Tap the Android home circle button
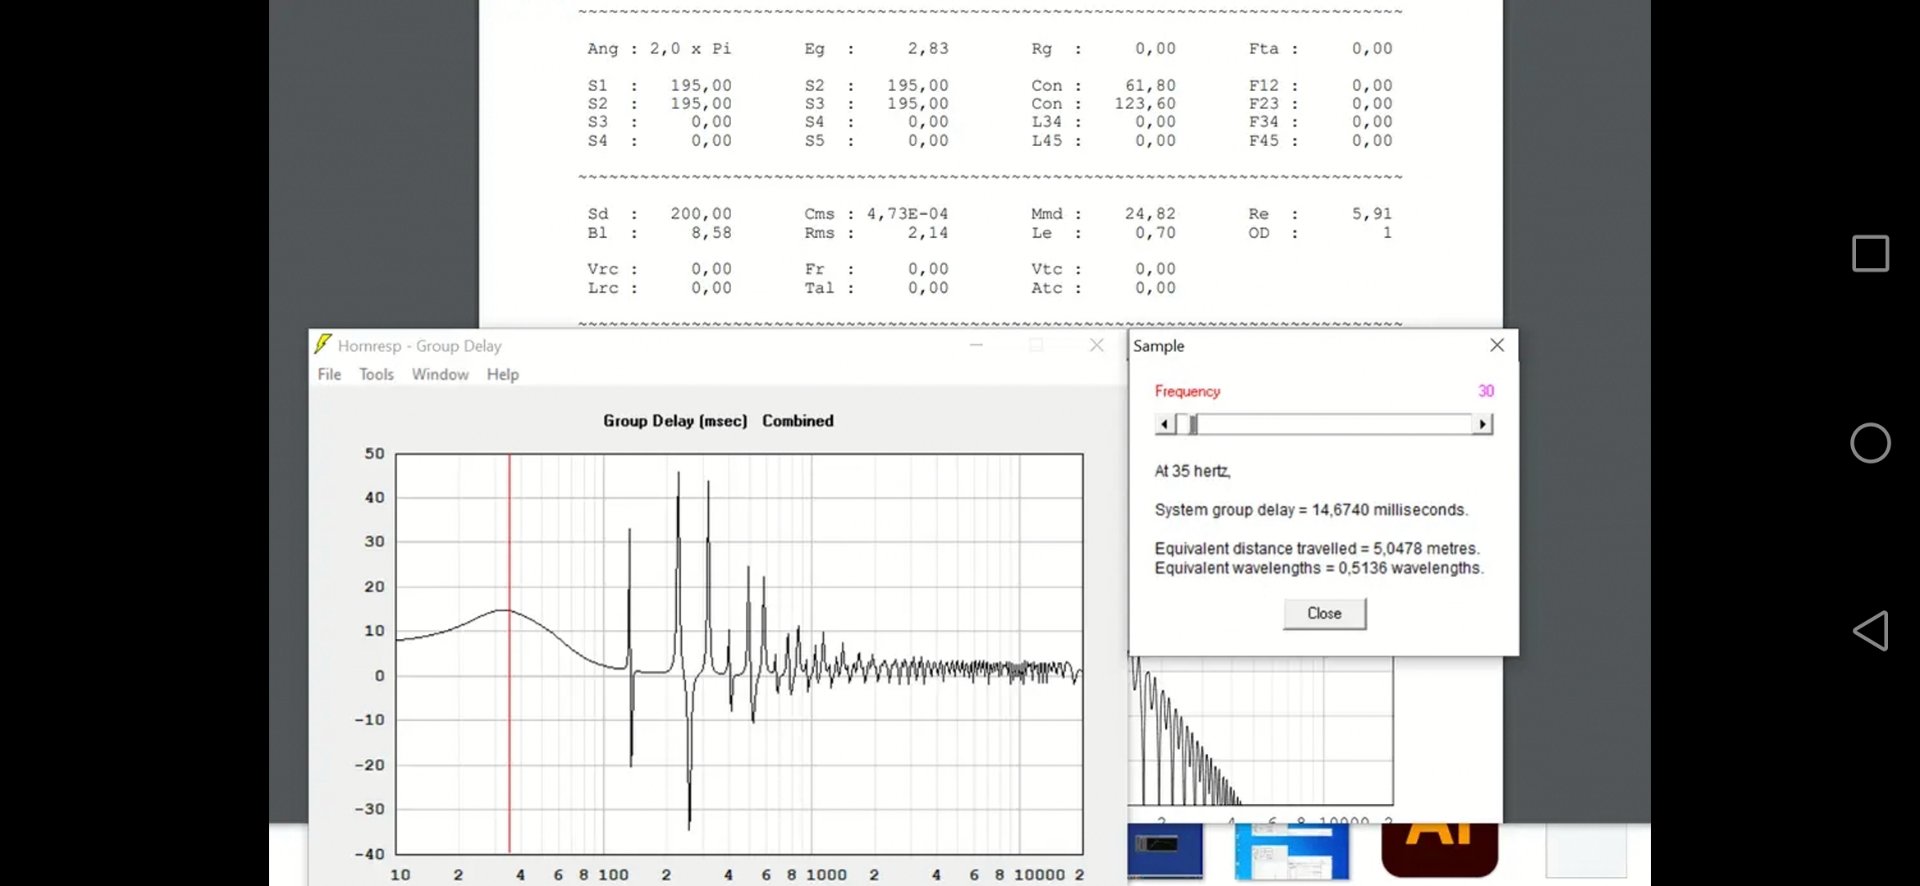 (1870, 443)
